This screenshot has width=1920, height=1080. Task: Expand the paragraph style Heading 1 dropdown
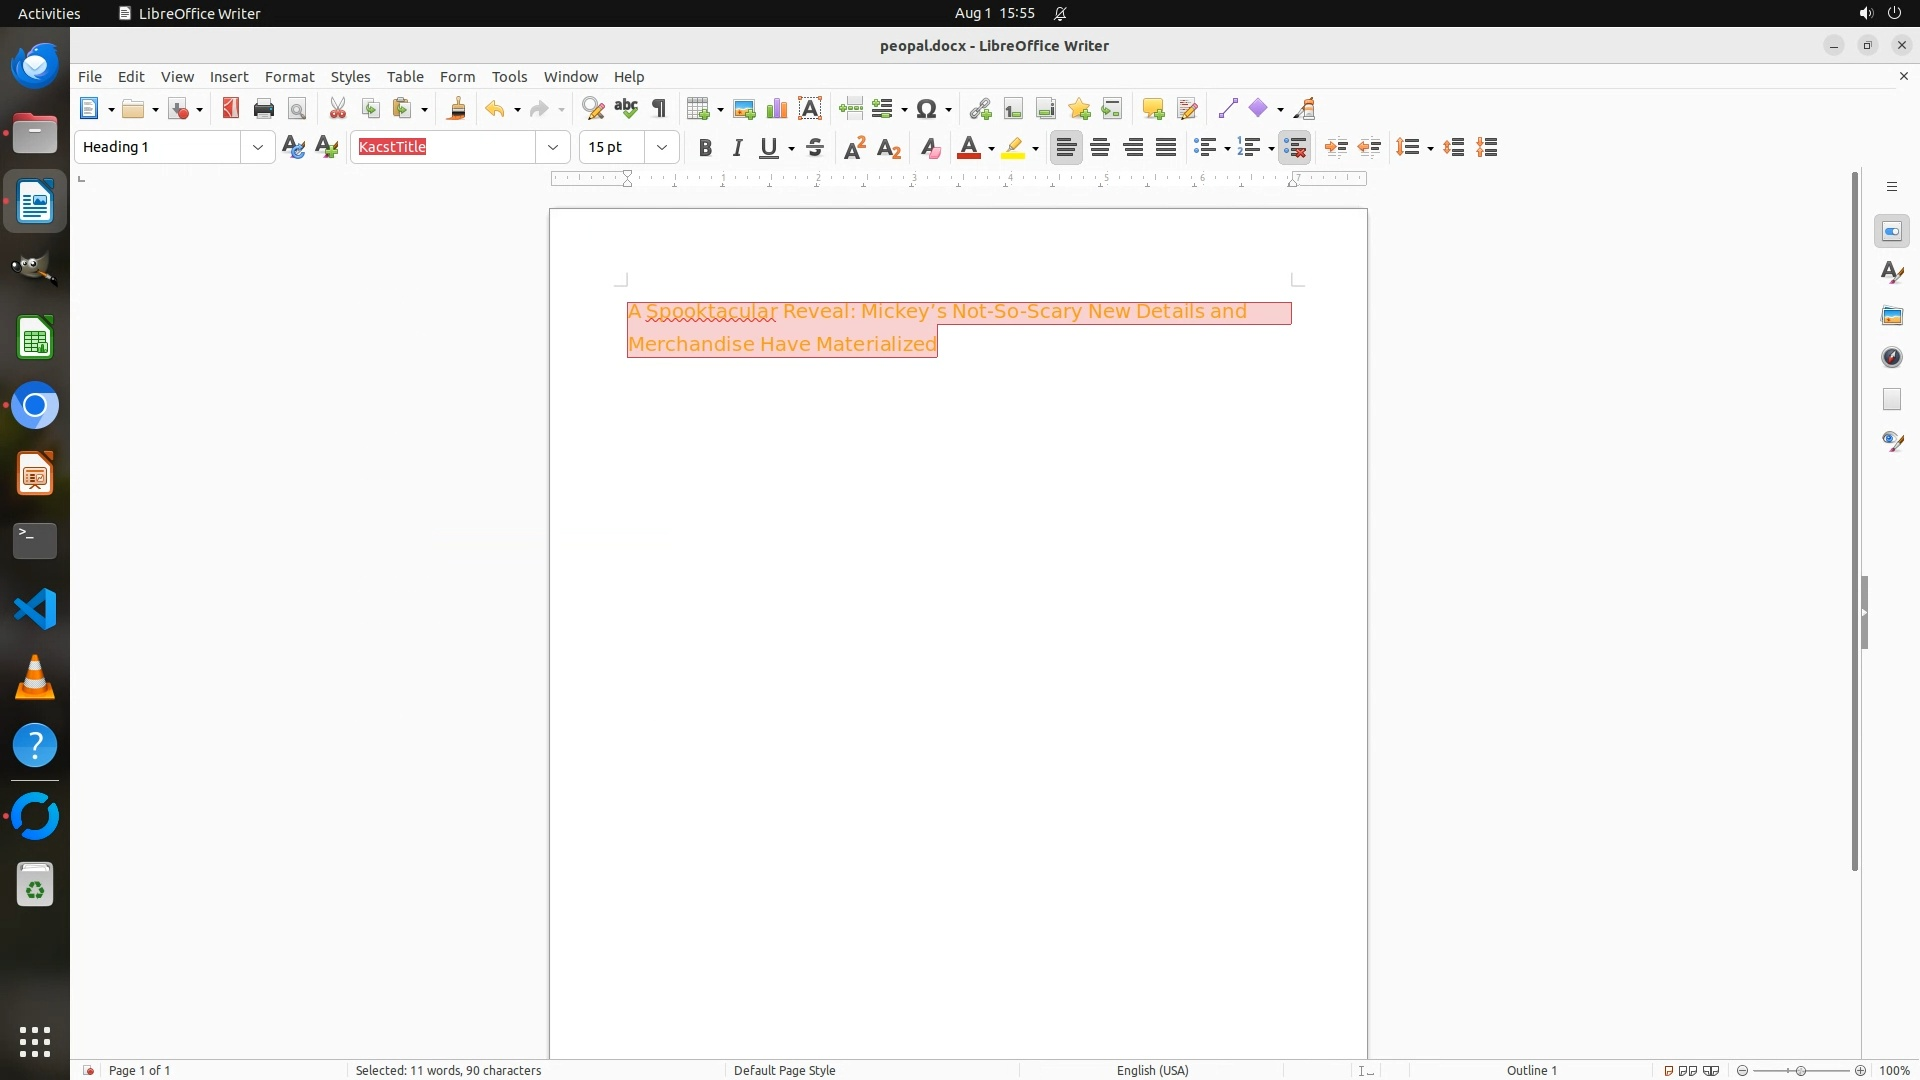258,148
